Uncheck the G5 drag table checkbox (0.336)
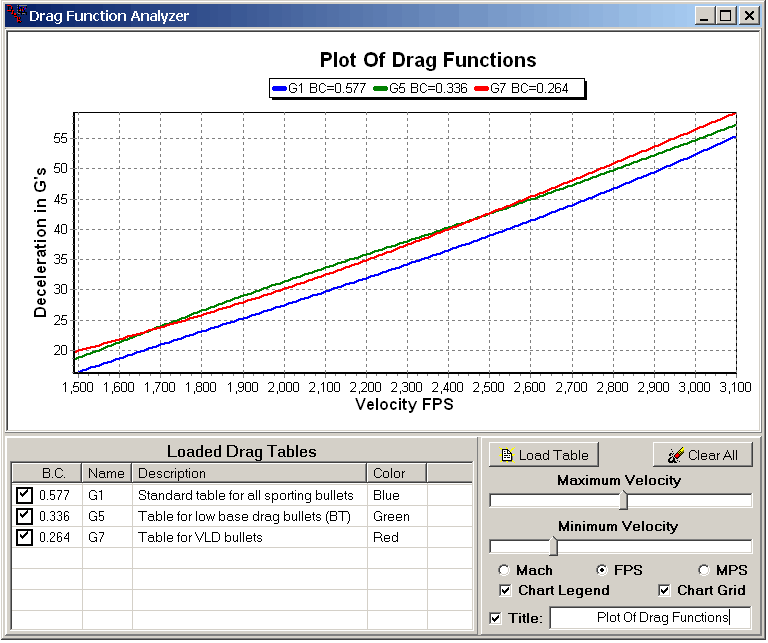Image resolution: width=768 pixels, height=643 pixels. 24,516
